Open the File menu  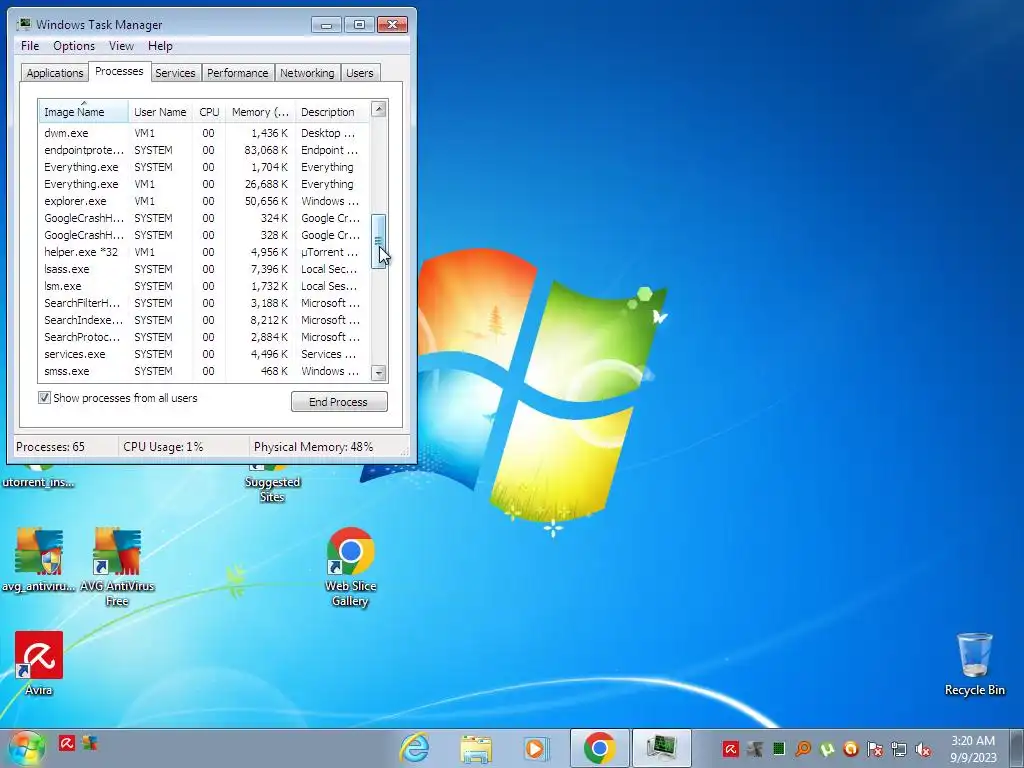[30, 46]
